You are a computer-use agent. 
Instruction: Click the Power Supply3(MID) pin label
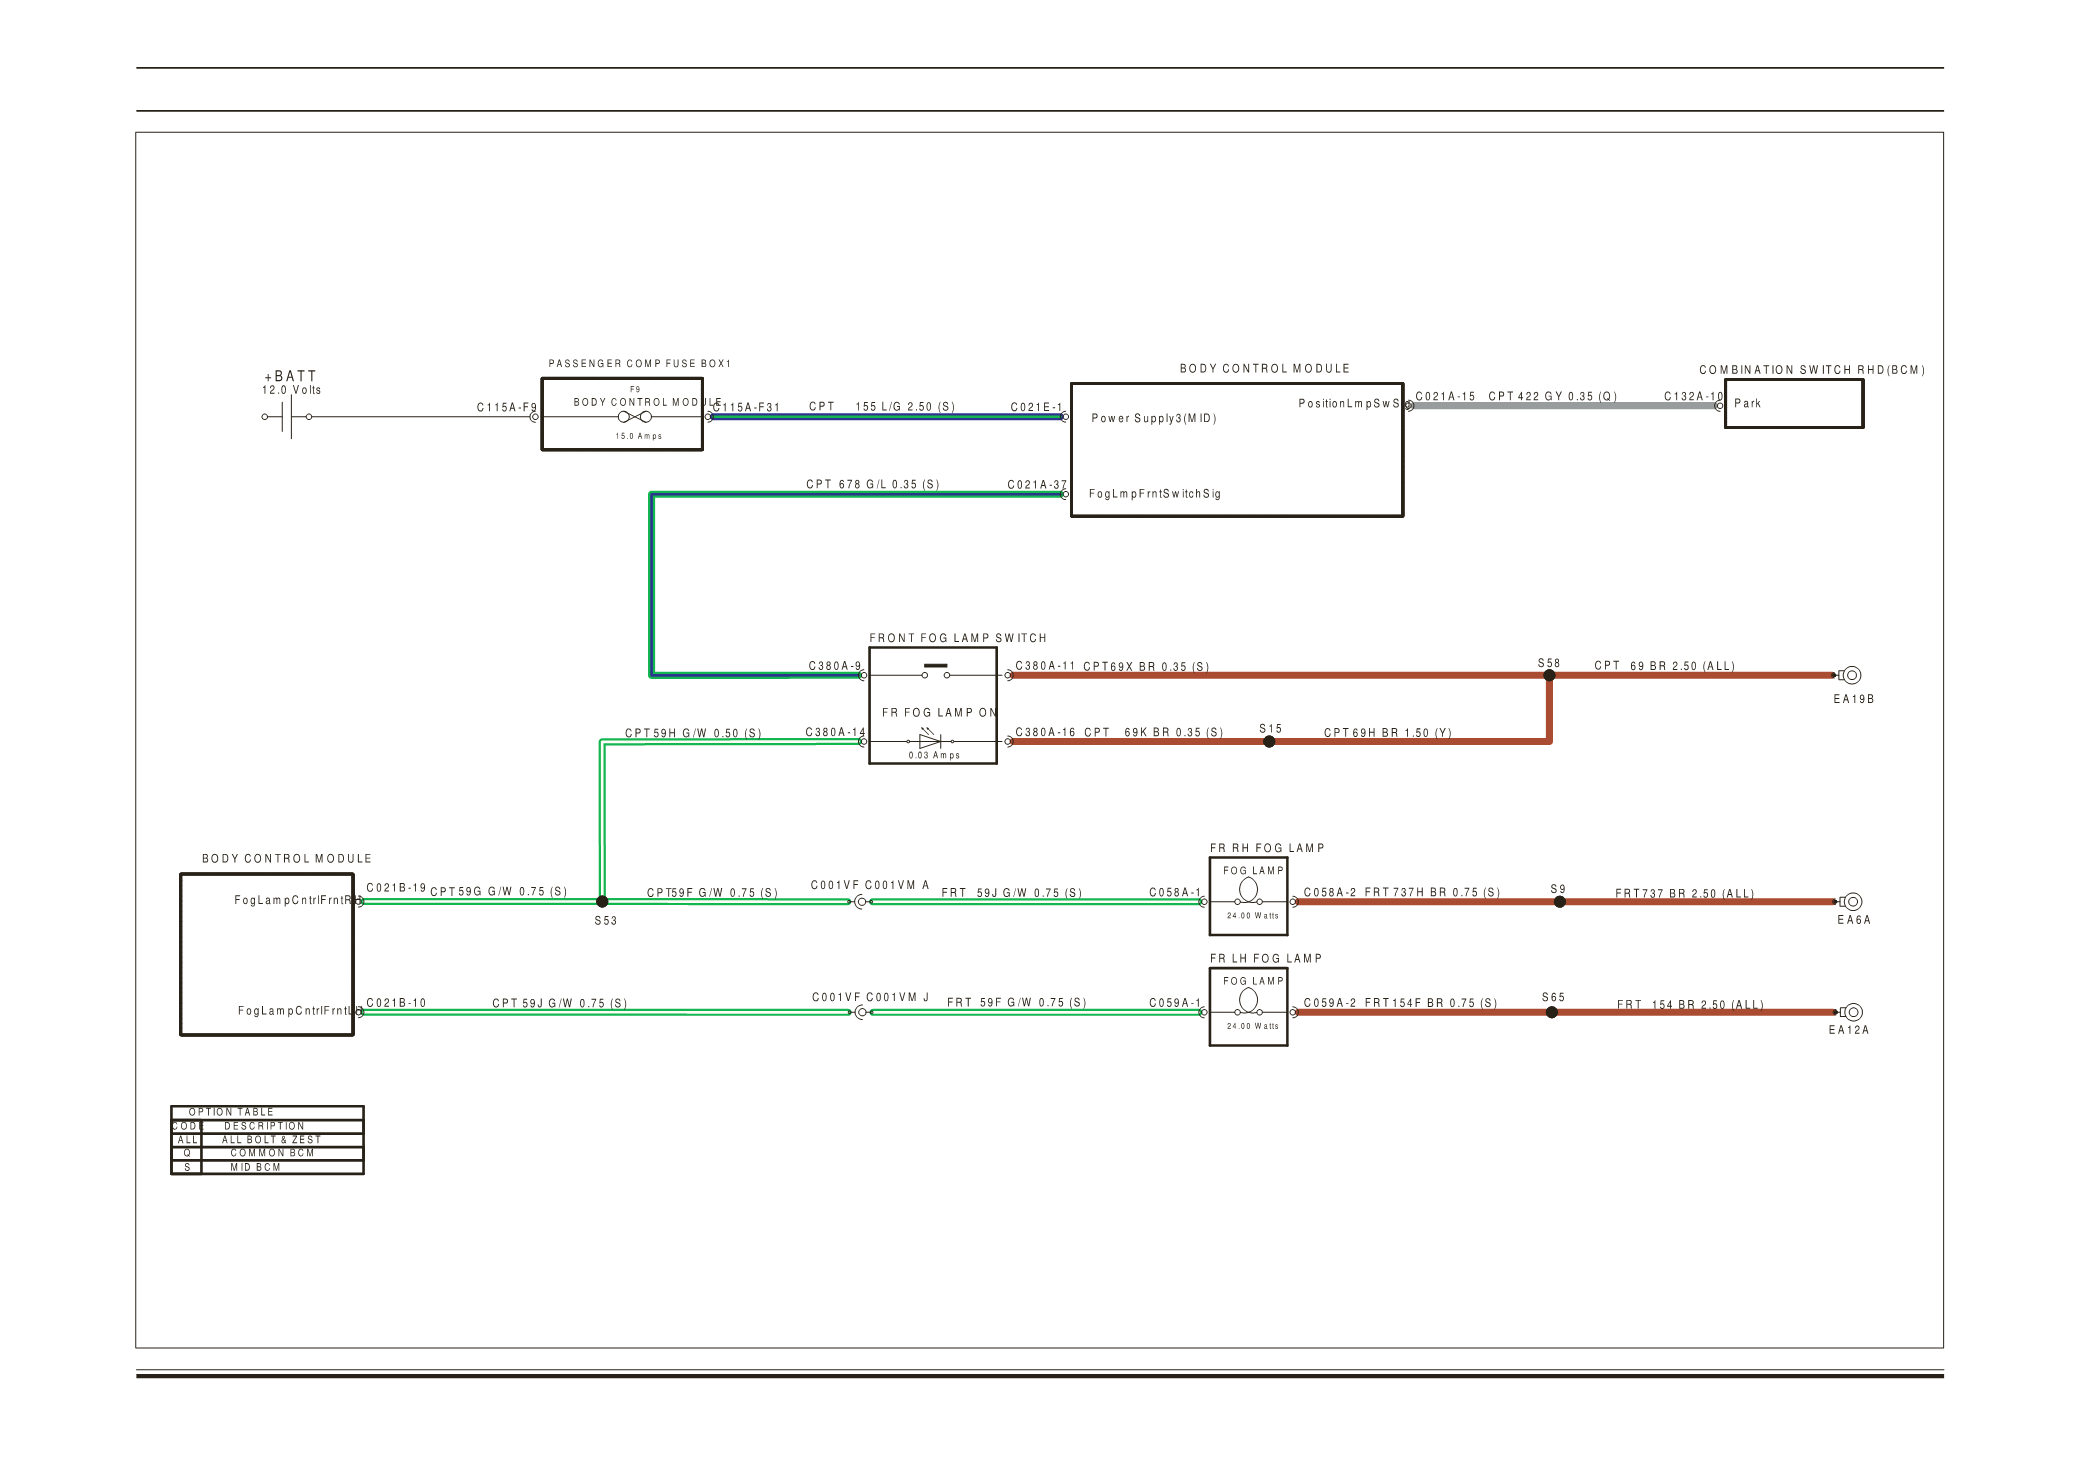click(x=1153, y=418)
